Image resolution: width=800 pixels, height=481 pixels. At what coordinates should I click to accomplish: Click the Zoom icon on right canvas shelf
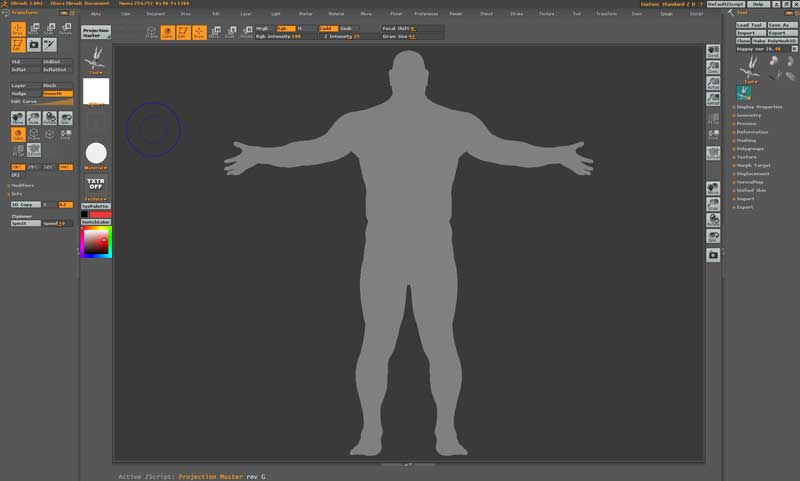[713, 67]
